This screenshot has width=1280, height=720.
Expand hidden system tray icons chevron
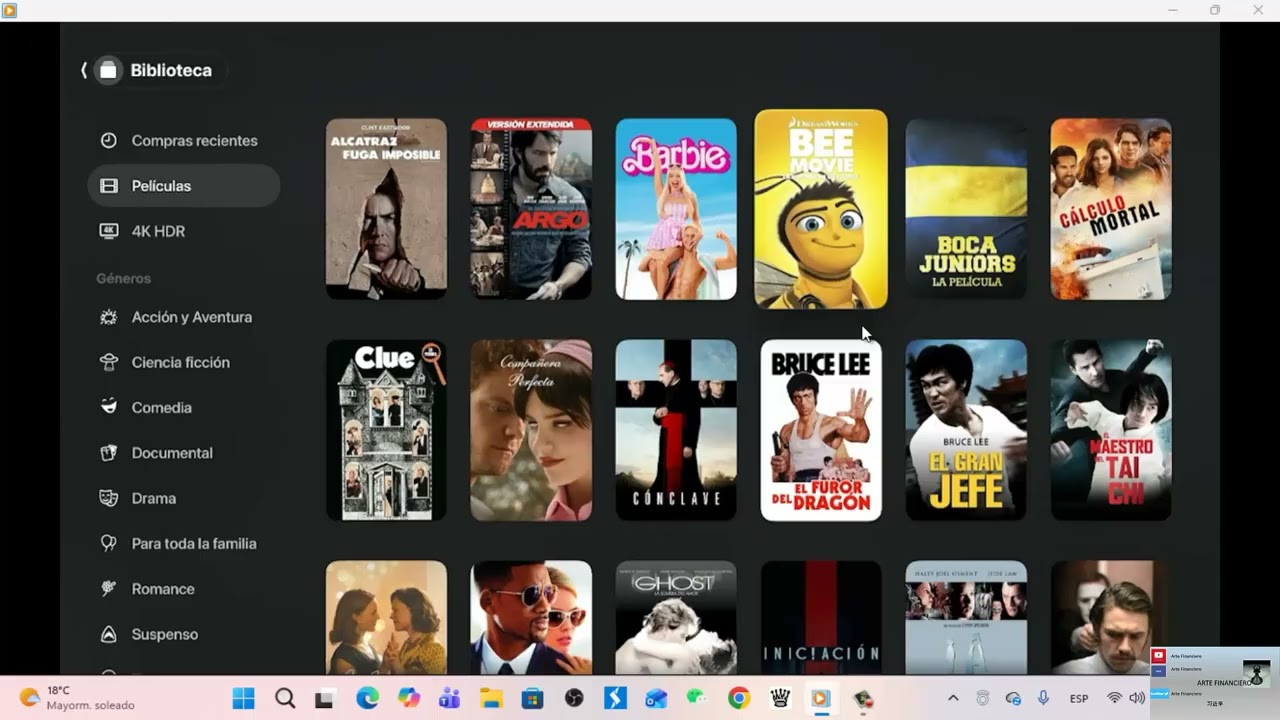[953, 698]
